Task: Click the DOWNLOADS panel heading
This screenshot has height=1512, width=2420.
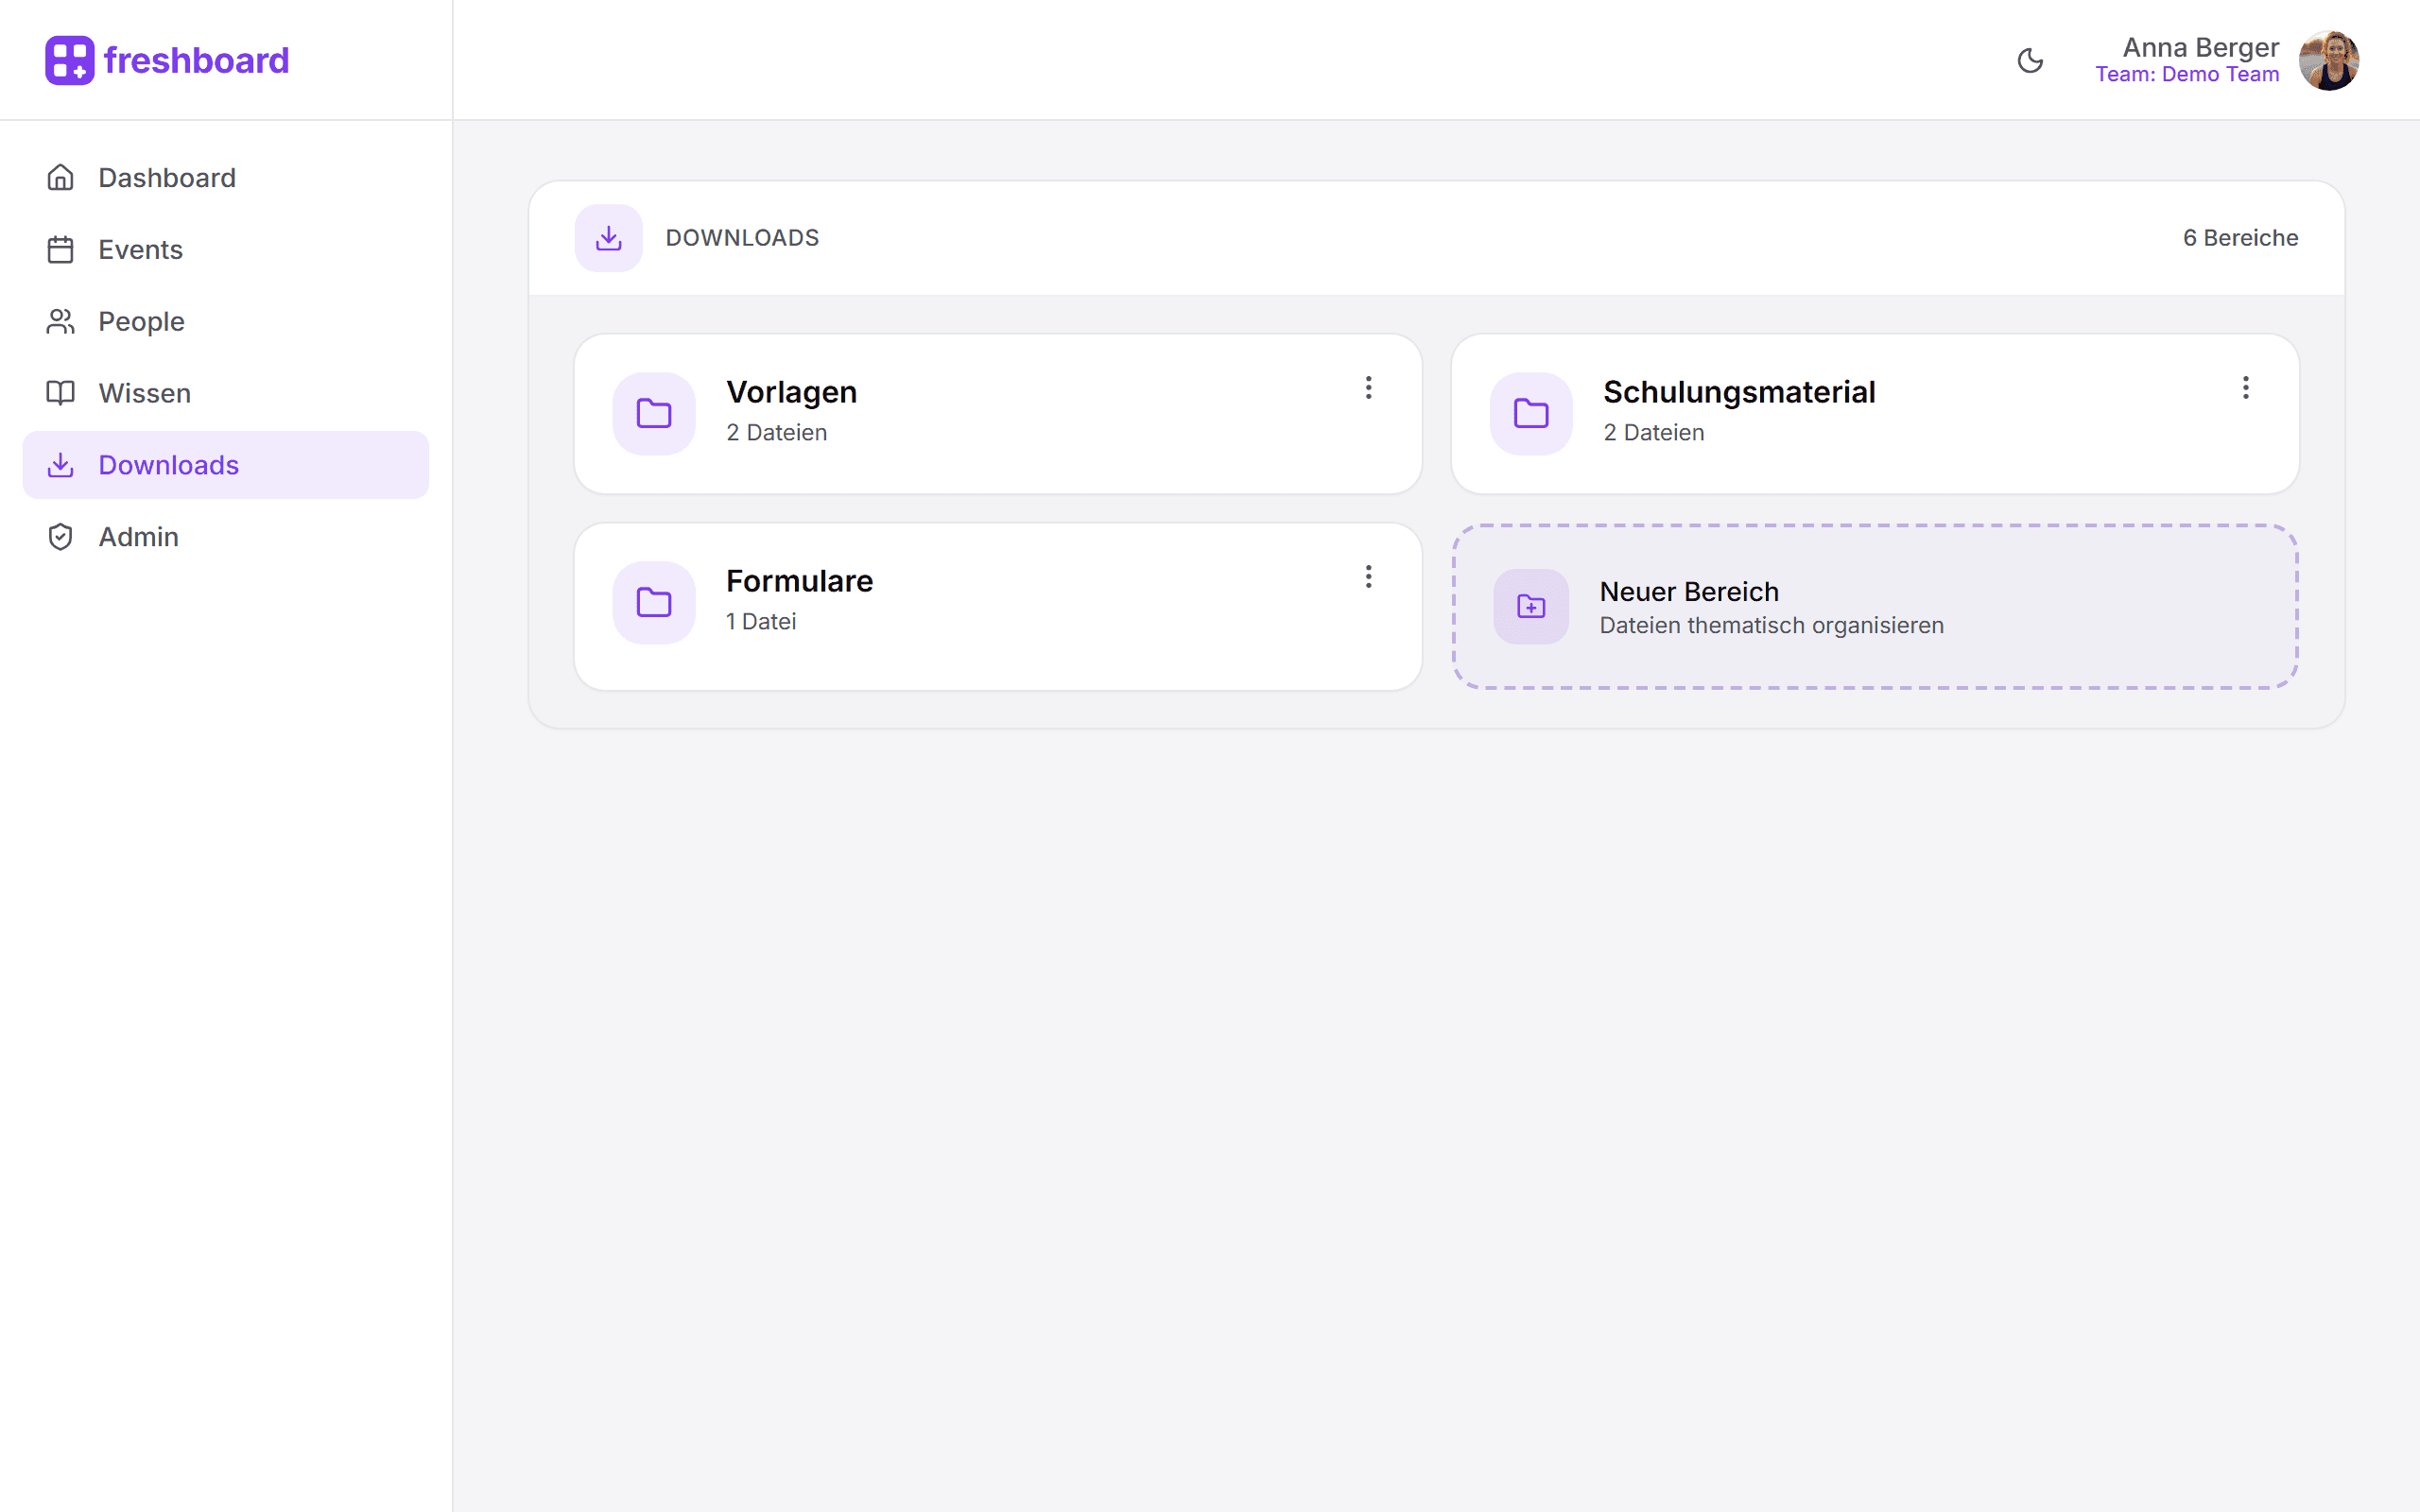Action: click(x=742, y=238)
